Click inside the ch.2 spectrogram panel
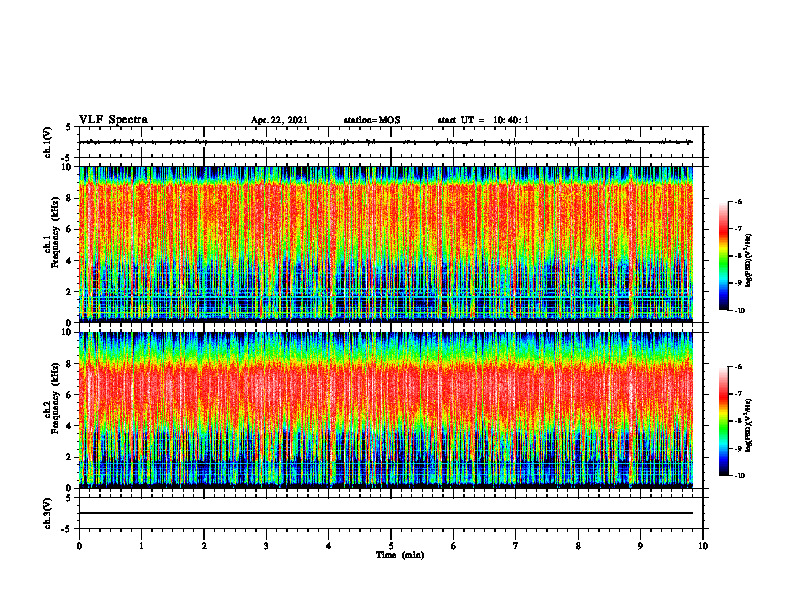Screen dimensions: 792x612 pyautogui.click(x=386, y=410)
